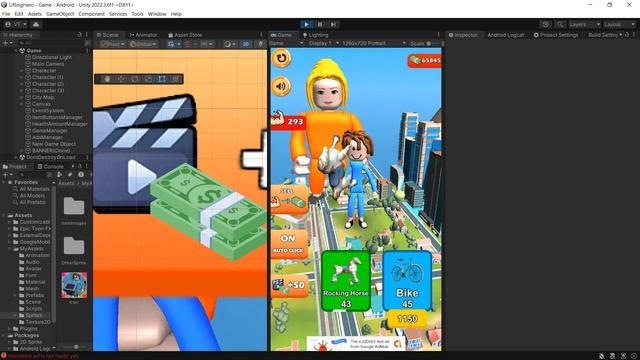Open the 1280x720 Portrait resolution dropdown
The height and width of the screenshot is (360, 640).
coord(374,43)
